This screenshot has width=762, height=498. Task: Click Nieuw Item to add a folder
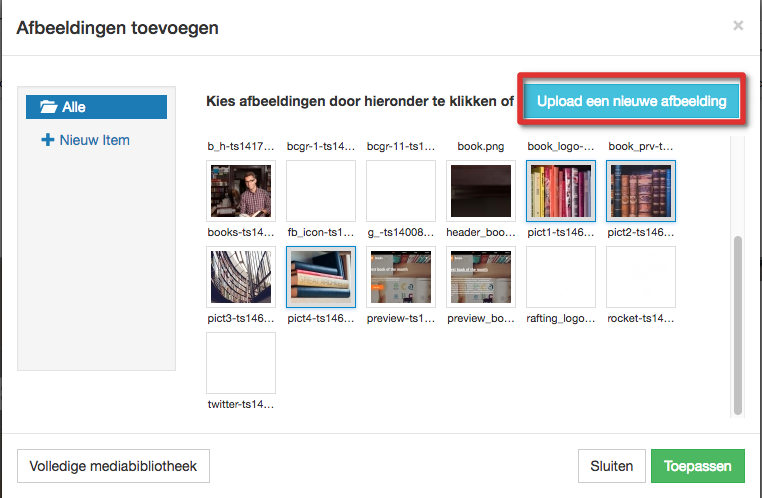click(x=86, y=140)
